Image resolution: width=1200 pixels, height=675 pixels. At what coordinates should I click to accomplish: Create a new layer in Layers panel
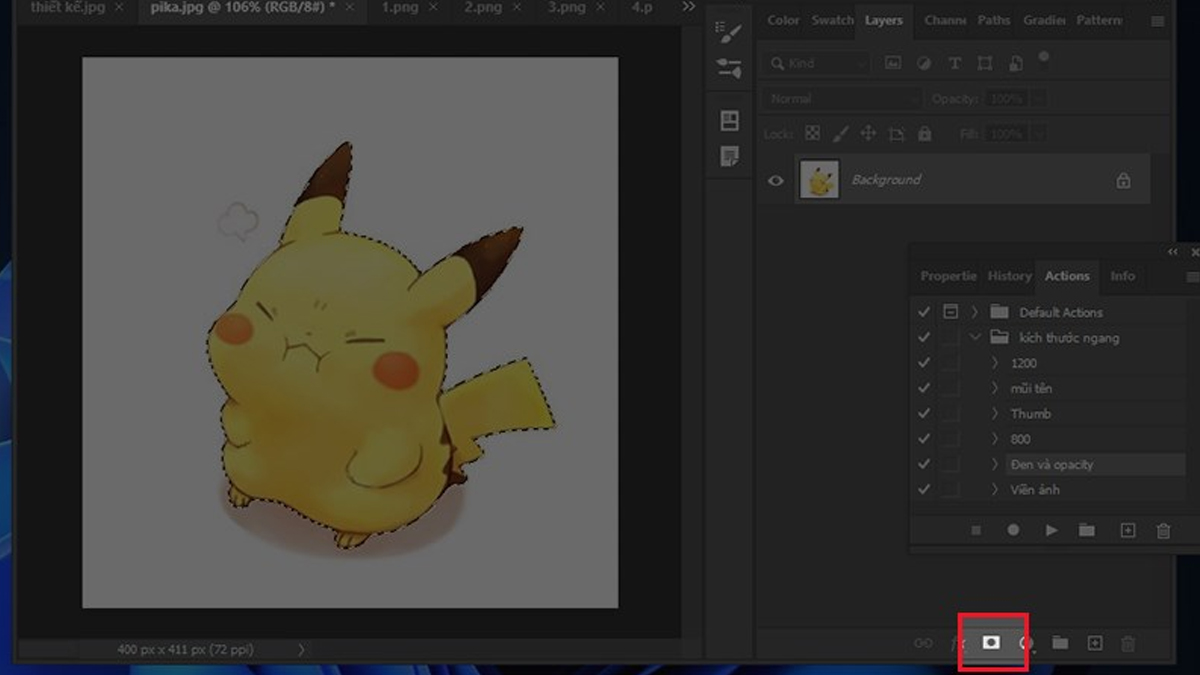(x=1094, y=643)
